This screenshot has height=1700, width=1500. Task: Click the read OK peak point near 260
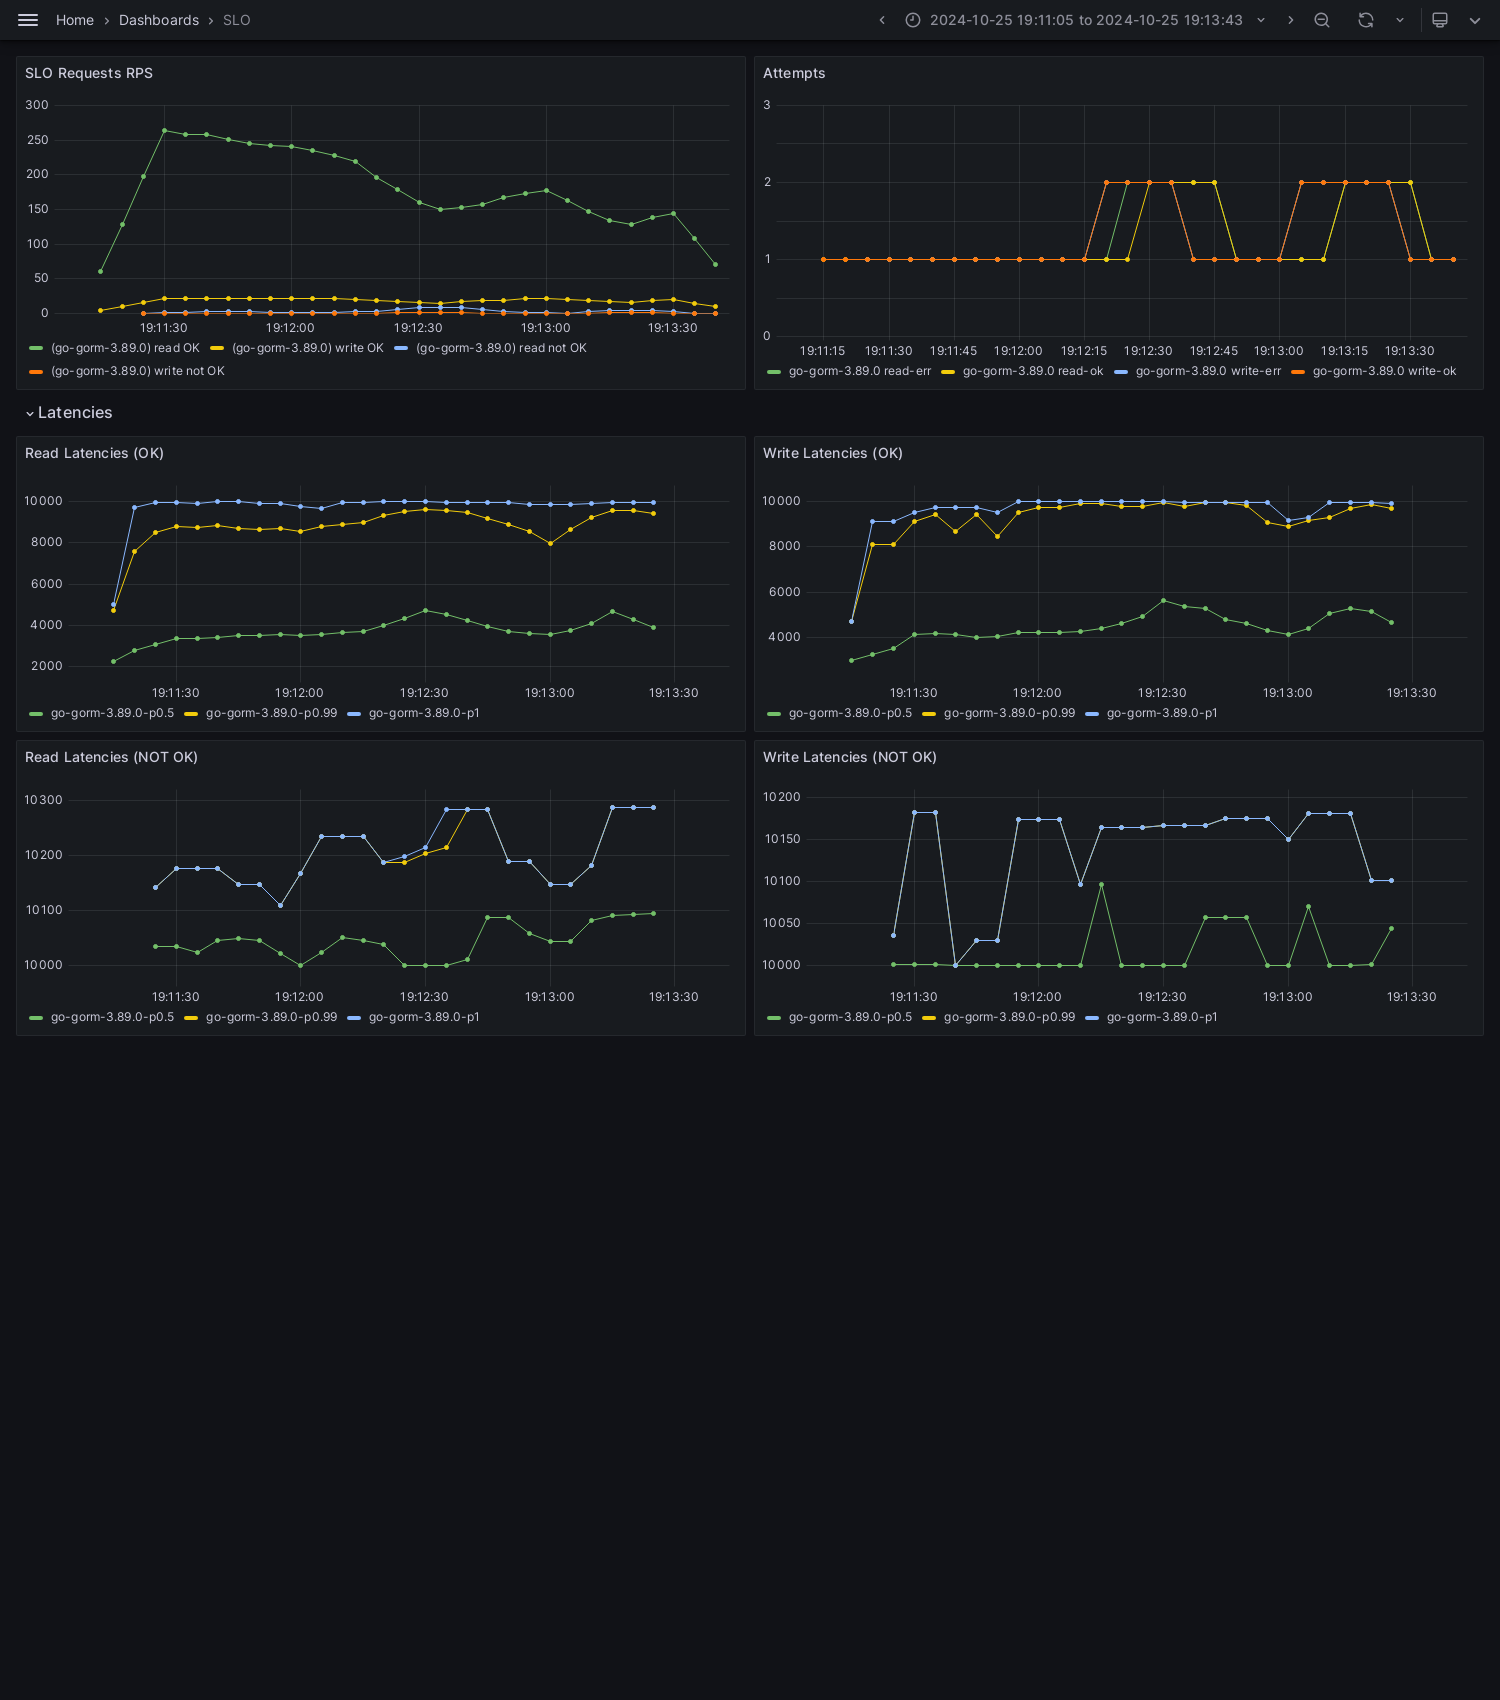click(x=164, y=130)
